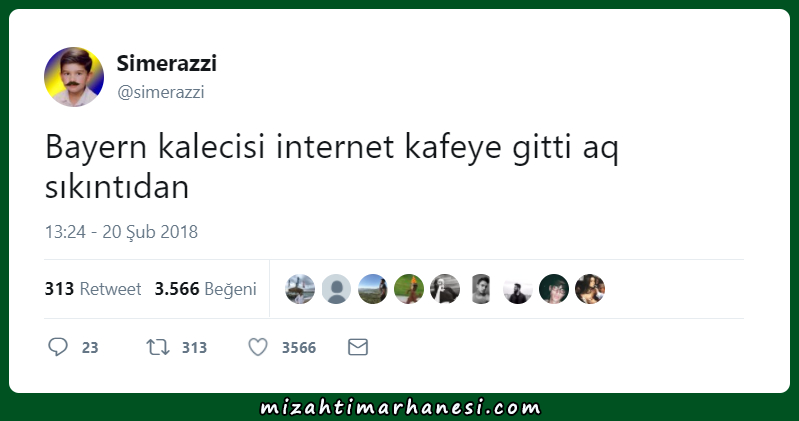Viewport: 799px width, 421px height.
Task: Click the sixth liker avatar, grayscale portrait
Action: 481,289
